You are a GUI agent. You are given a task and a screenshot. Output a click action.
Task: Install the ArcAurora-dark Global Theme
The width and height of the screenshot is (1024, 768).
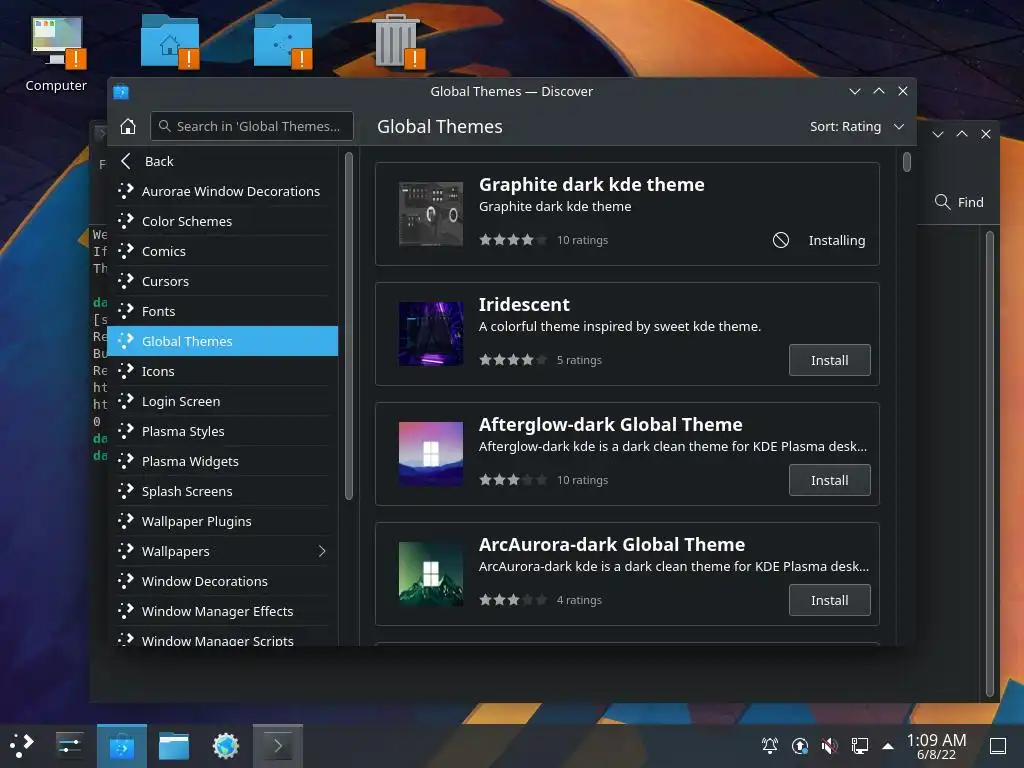click(x=829, y=600)
